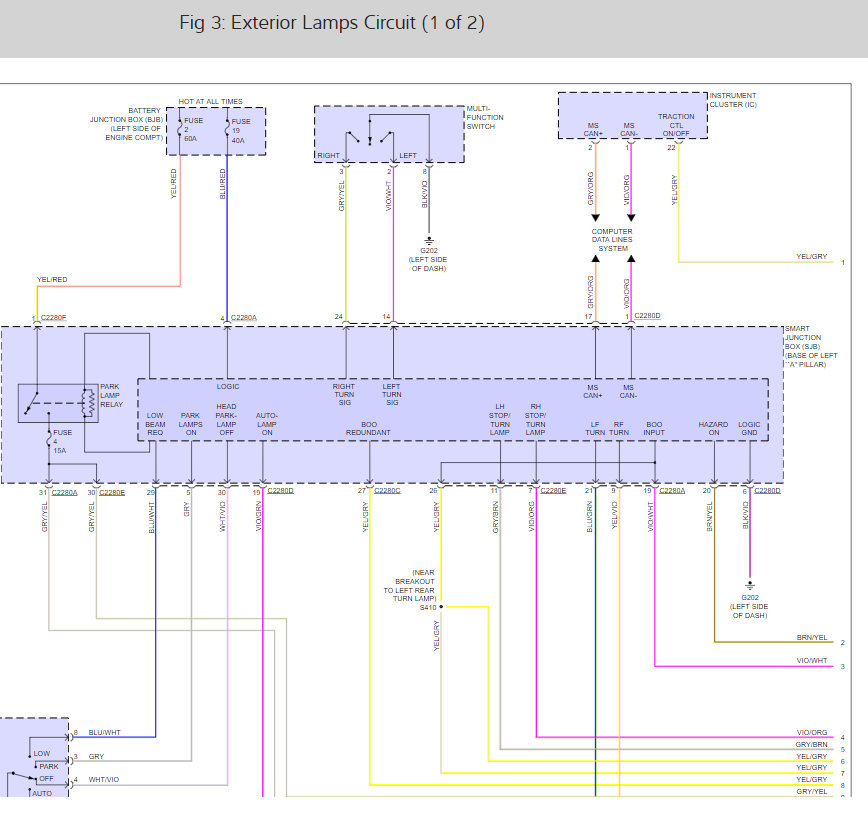868x820 pixels.
Task: Click the 'S410' splice label
Action: pyautogui.click(x=428, y=607)
